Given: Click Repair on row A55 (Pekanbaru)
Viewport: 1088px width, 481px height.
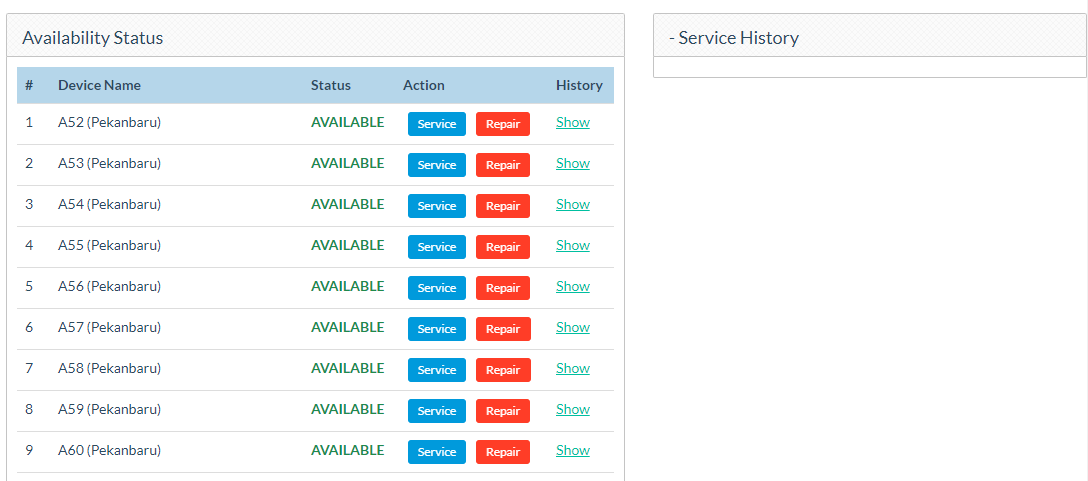Looking at the screenshot, I should pyautogui.click(x=502, y=247).
